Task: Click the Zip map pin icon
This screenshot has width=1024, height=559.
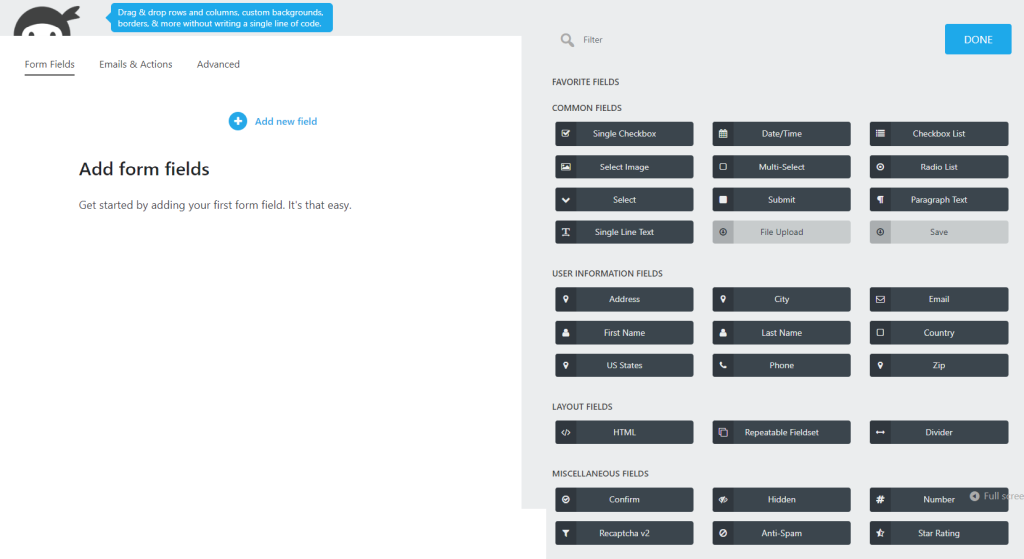Action: coord(880,365)
